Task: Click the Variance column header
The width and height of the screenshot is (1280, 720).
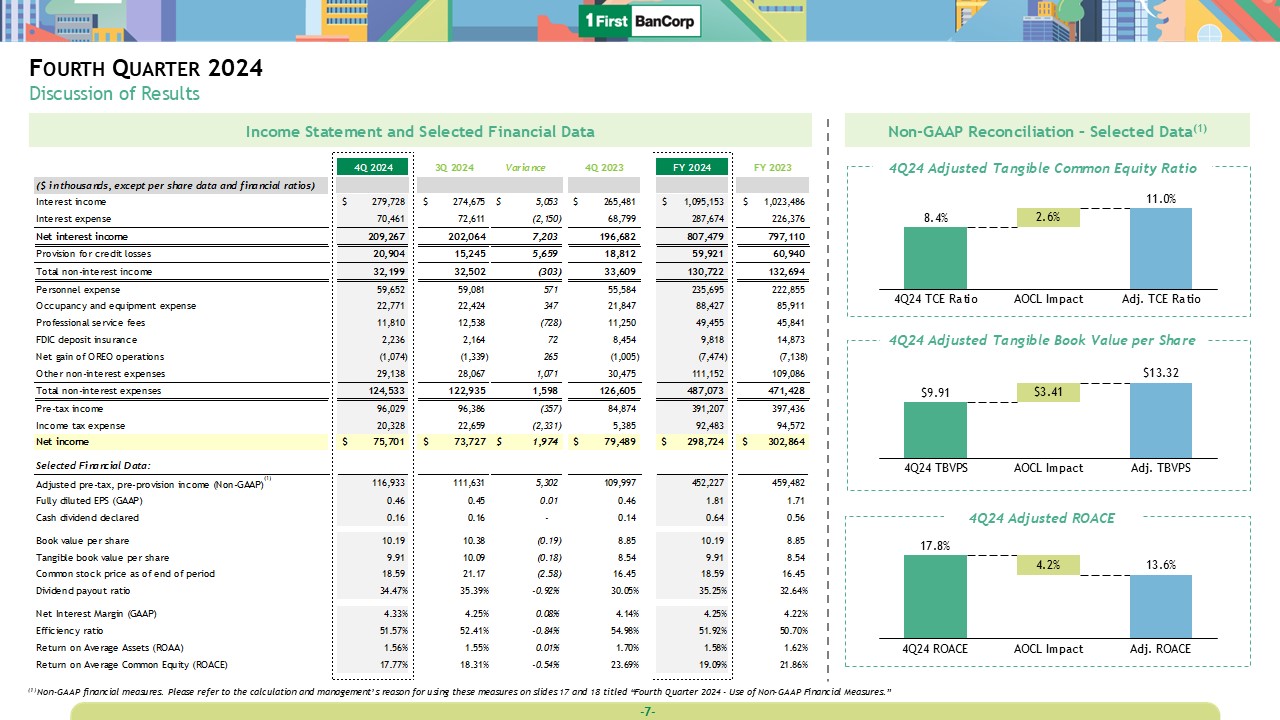Action: point(525,167)
